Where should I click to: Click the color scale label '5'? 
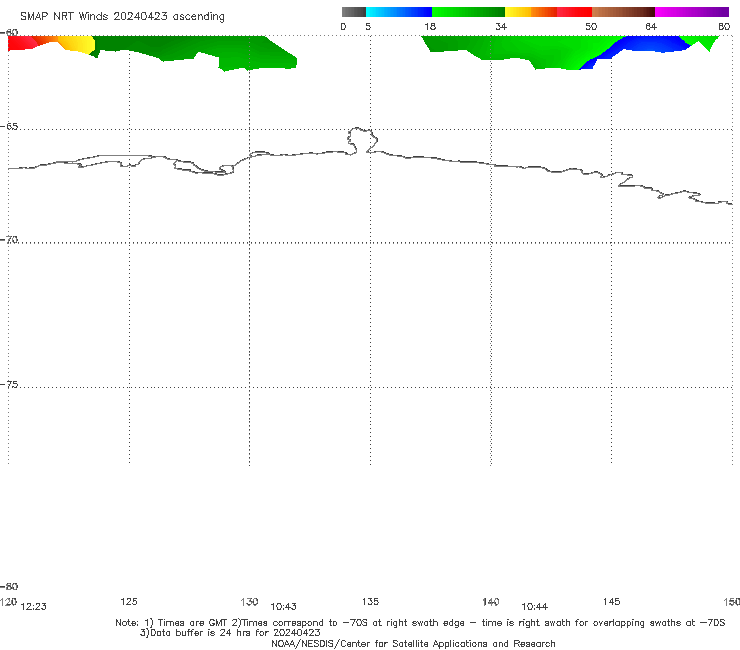(x=368, y=26)
